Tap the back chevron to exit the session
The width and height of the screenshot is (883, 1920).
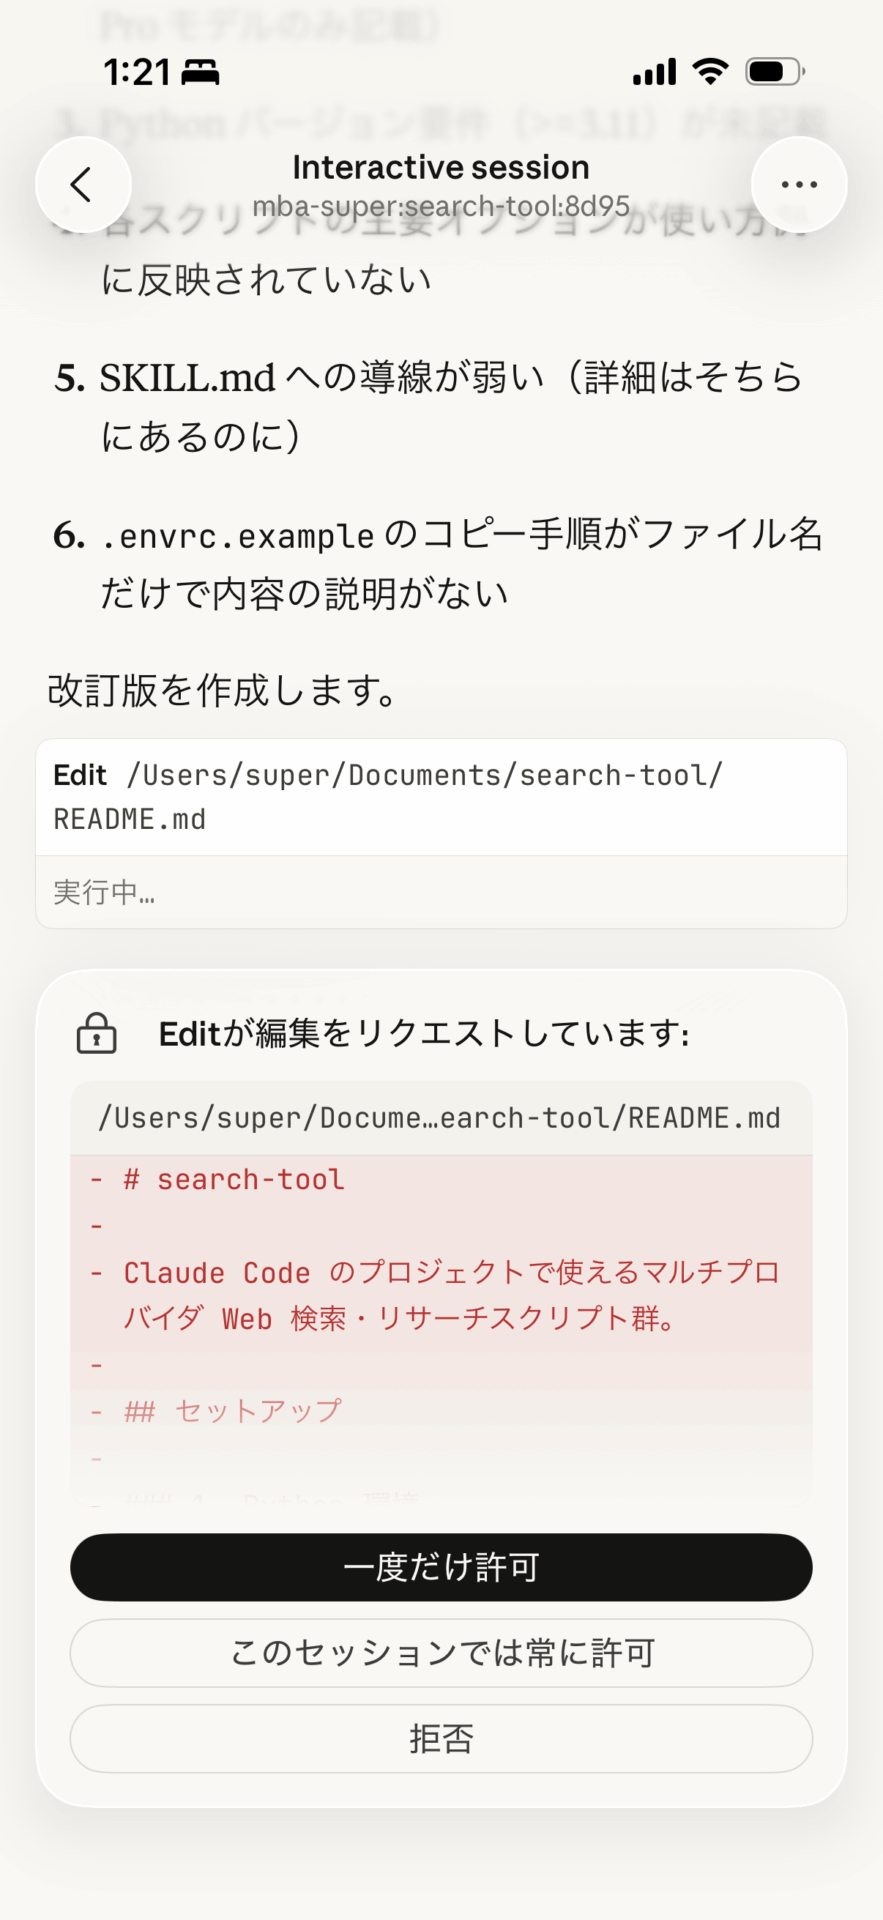pos(83,184)
